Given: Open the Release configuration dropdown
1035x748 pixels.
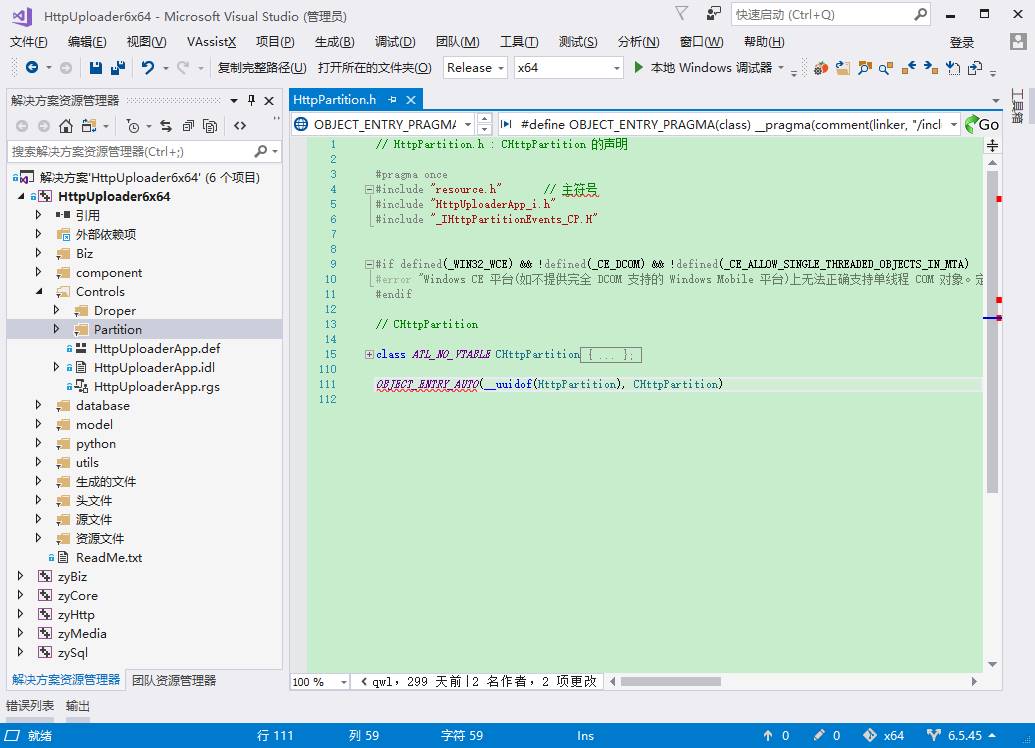Looking at the screenshot, I should click(475, 68).
